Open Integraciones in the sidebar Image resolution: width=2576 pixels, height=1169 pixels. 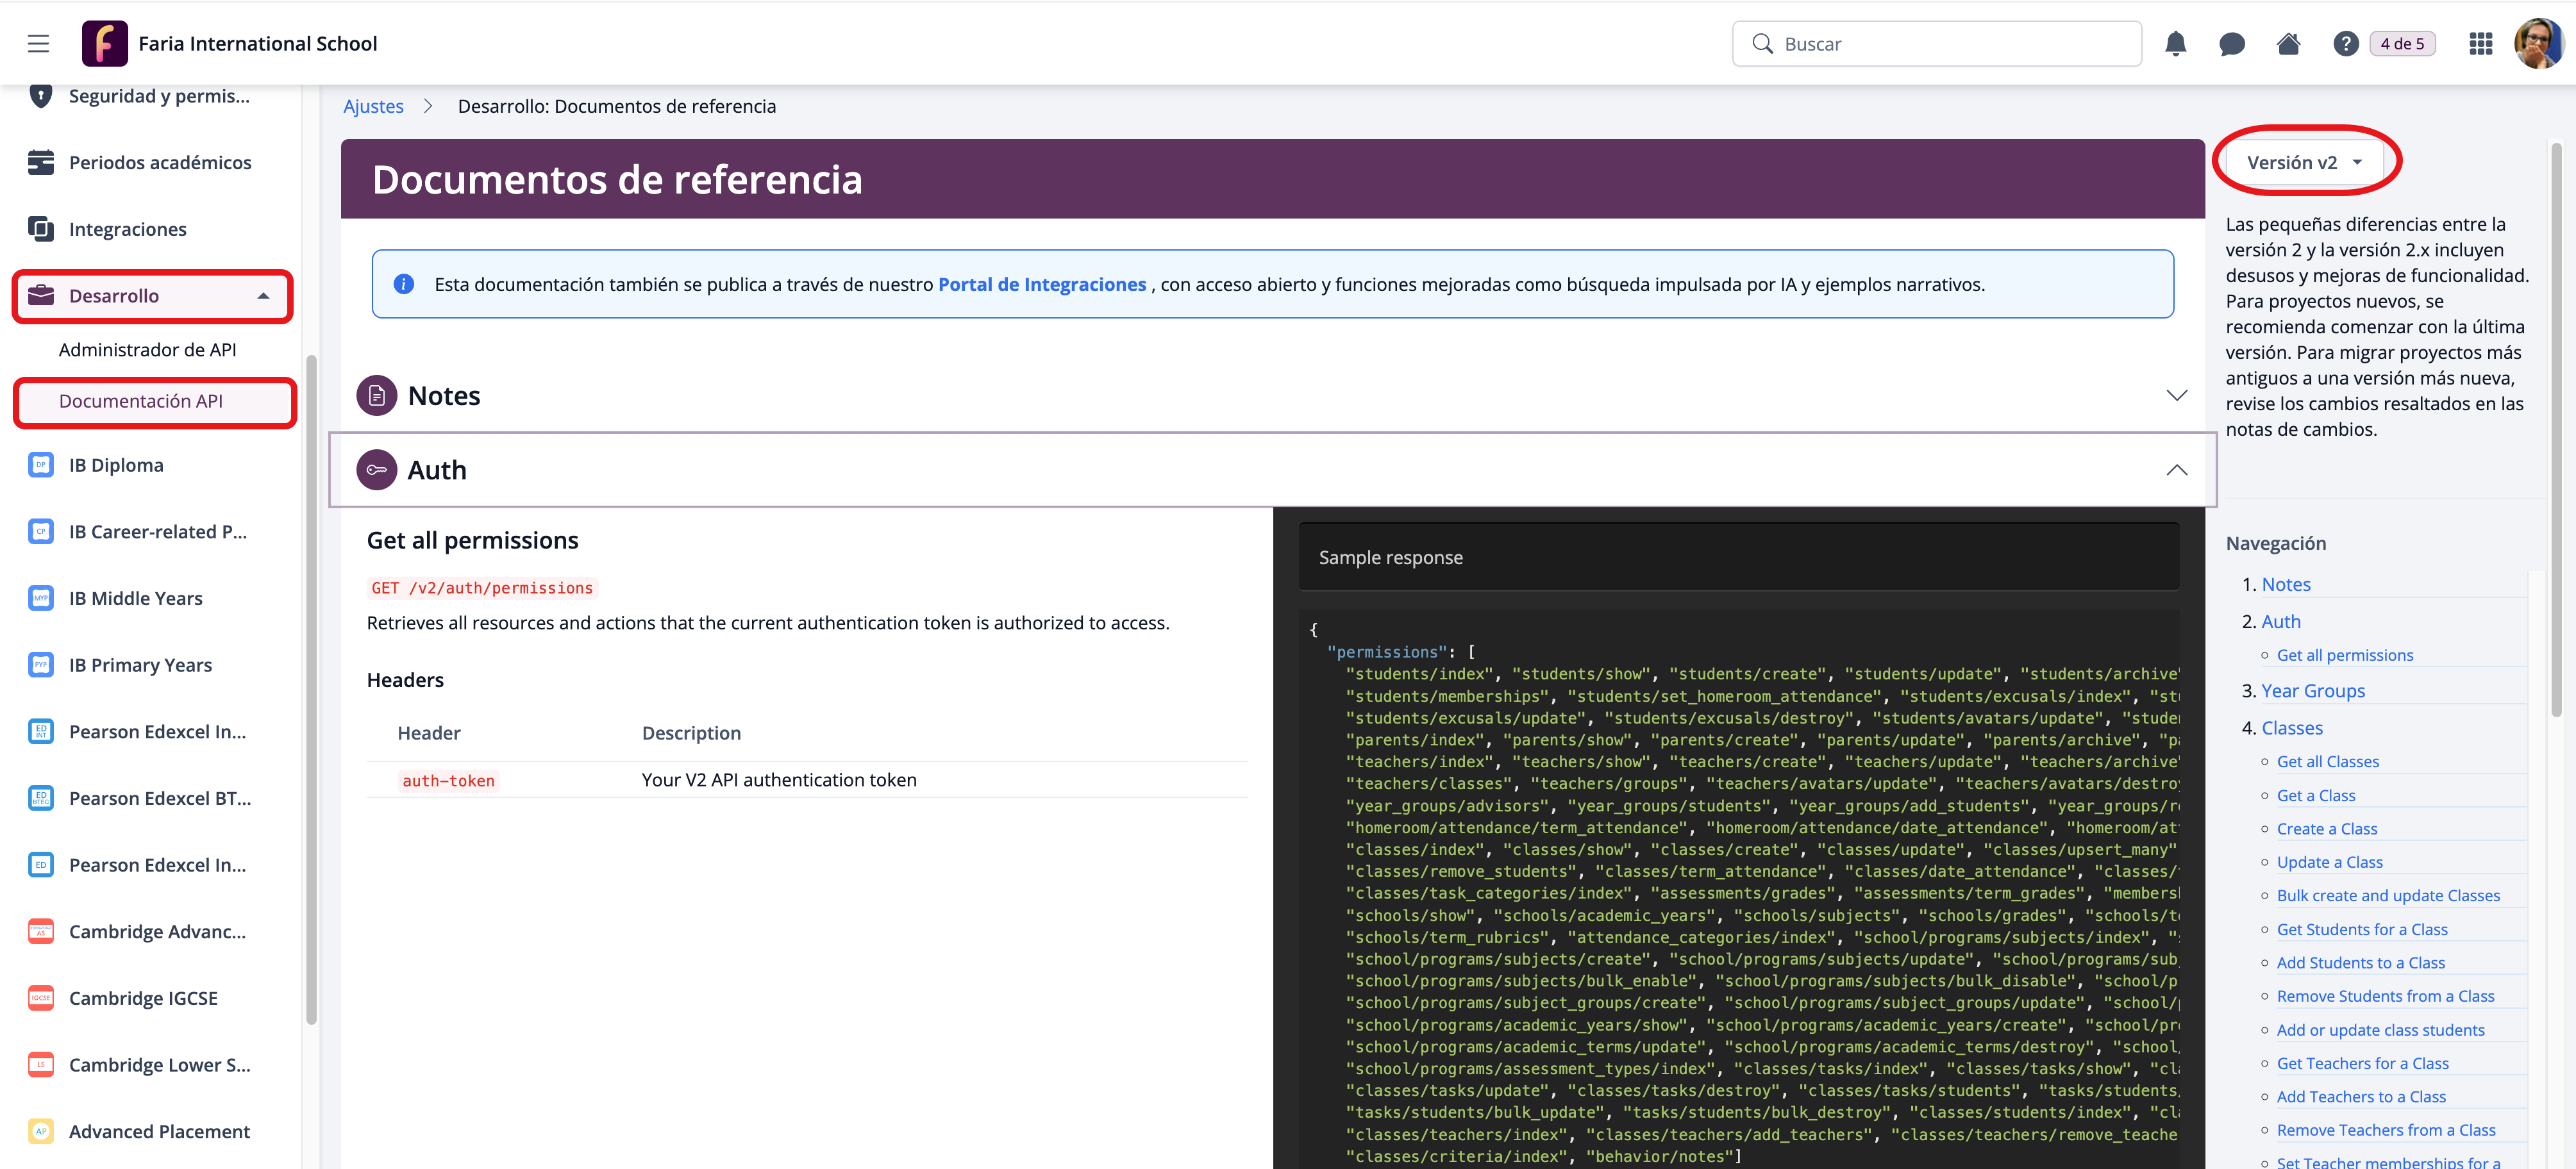127,229
